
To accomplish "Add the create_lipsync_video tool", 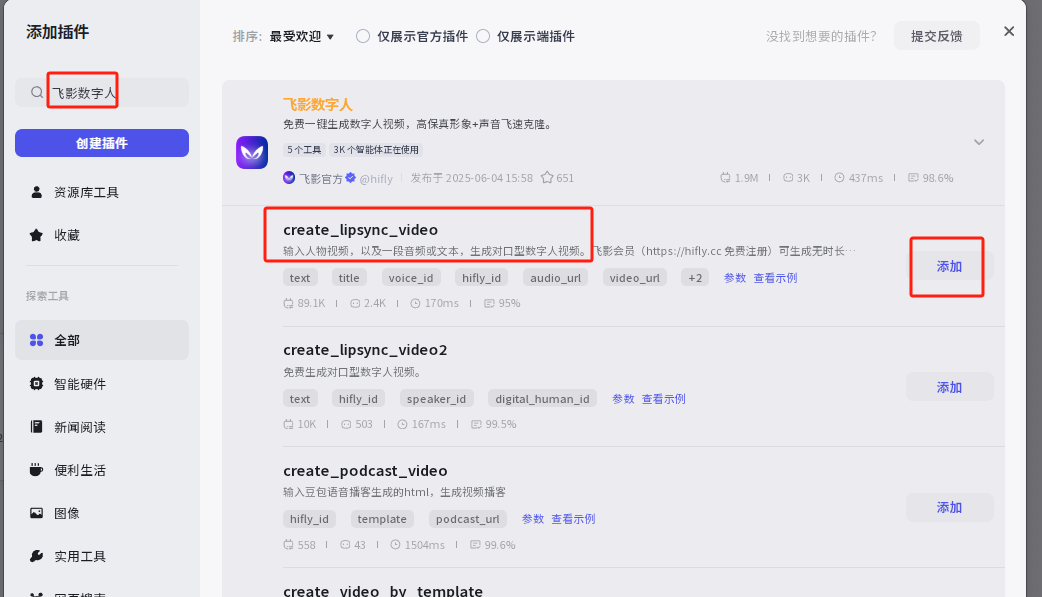I will (950, 266).
